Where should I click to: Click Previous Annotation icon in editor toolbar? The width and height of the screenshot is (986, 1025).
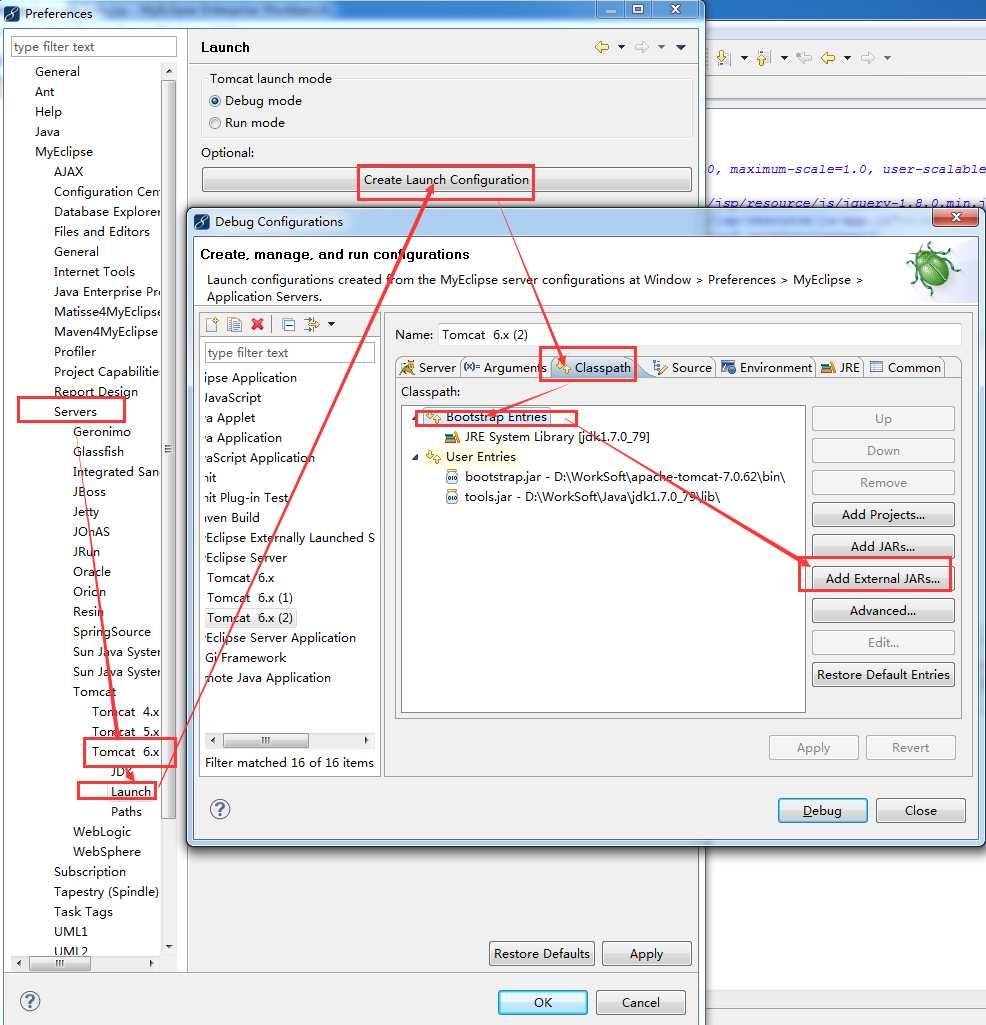[x=763, y=58]
